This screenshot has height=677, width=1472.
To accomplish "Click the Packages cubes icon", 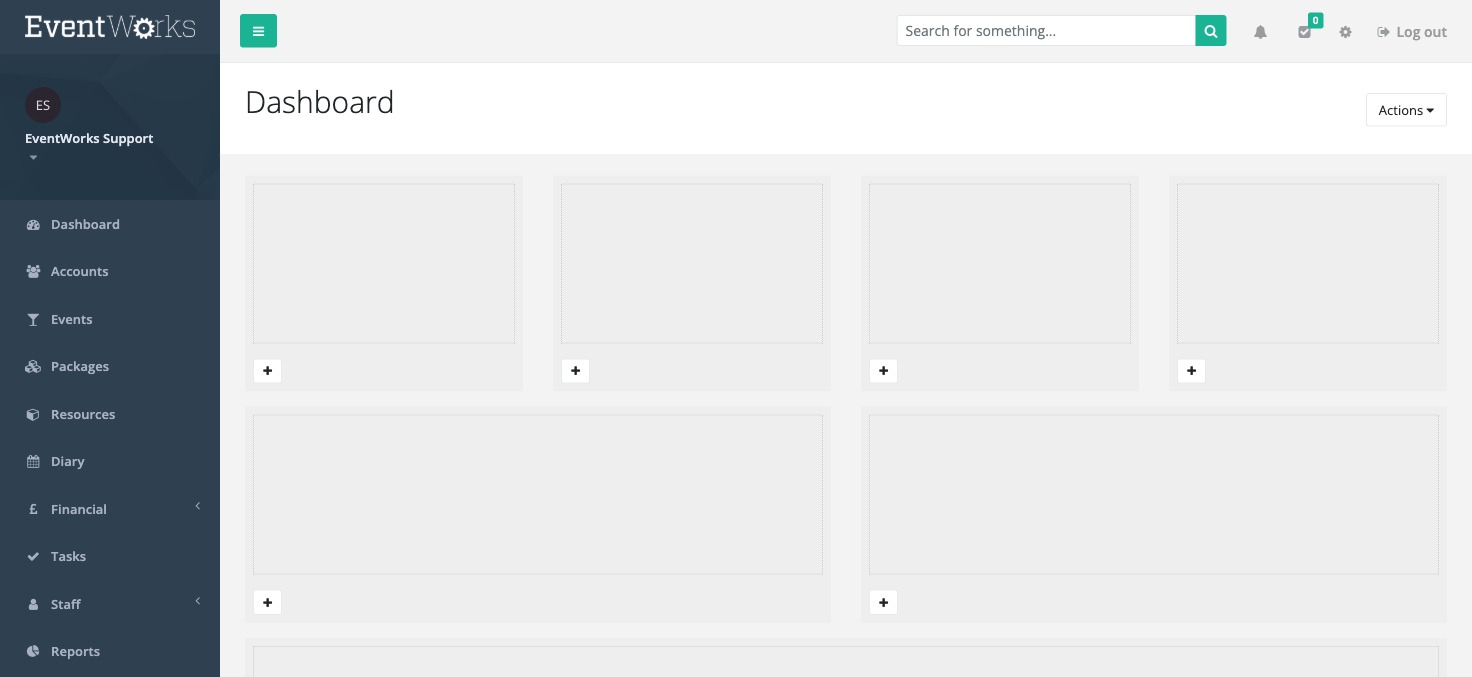I will 33,367.
